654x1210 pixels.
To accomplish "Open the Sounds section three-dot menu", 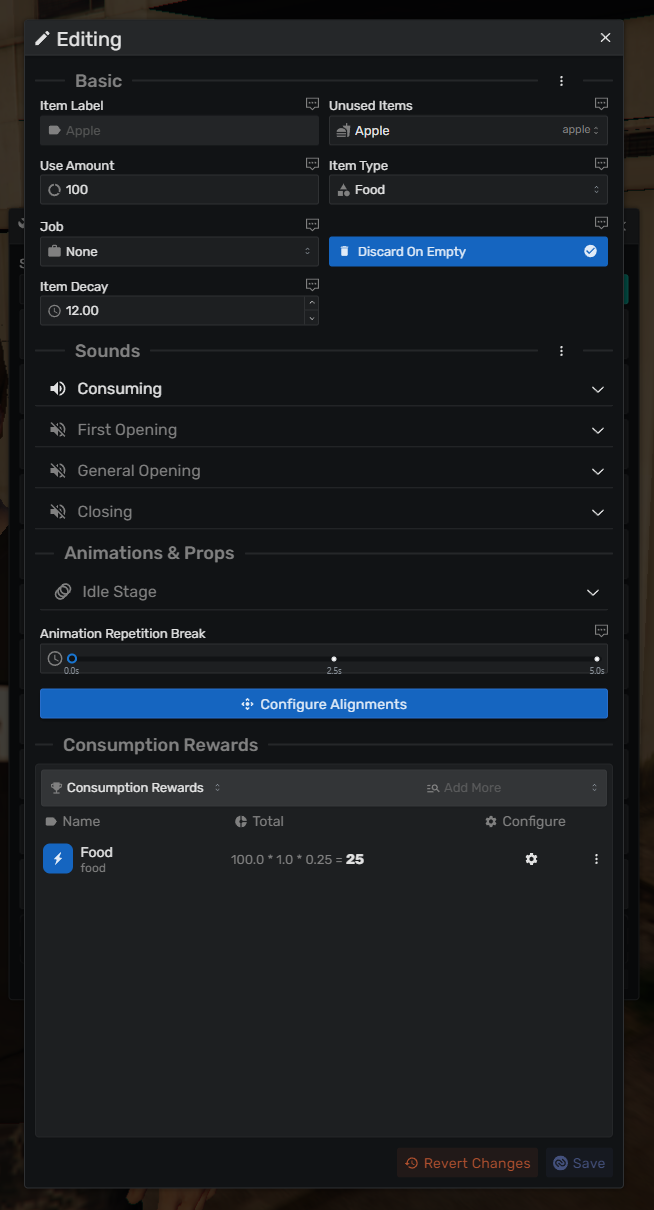I will point(561,351).
